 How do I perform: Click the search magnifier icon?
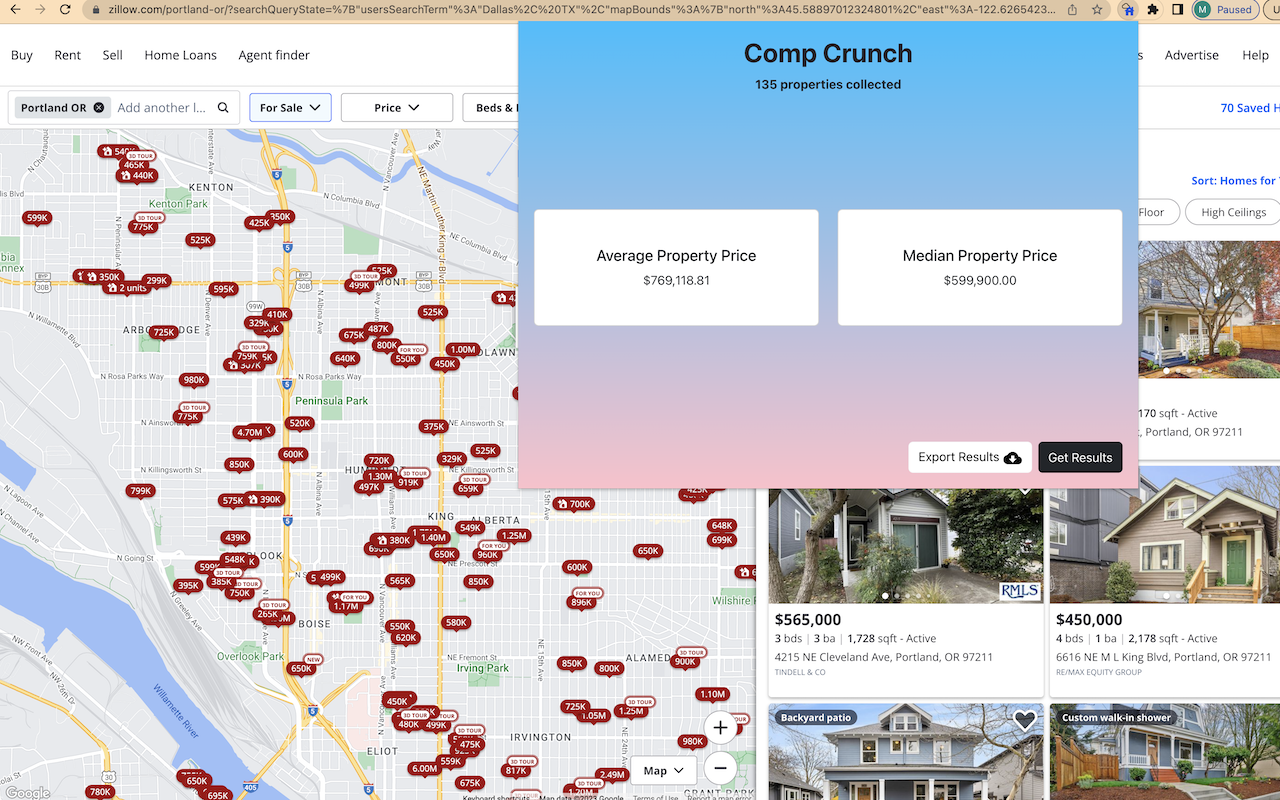(224, 108)
